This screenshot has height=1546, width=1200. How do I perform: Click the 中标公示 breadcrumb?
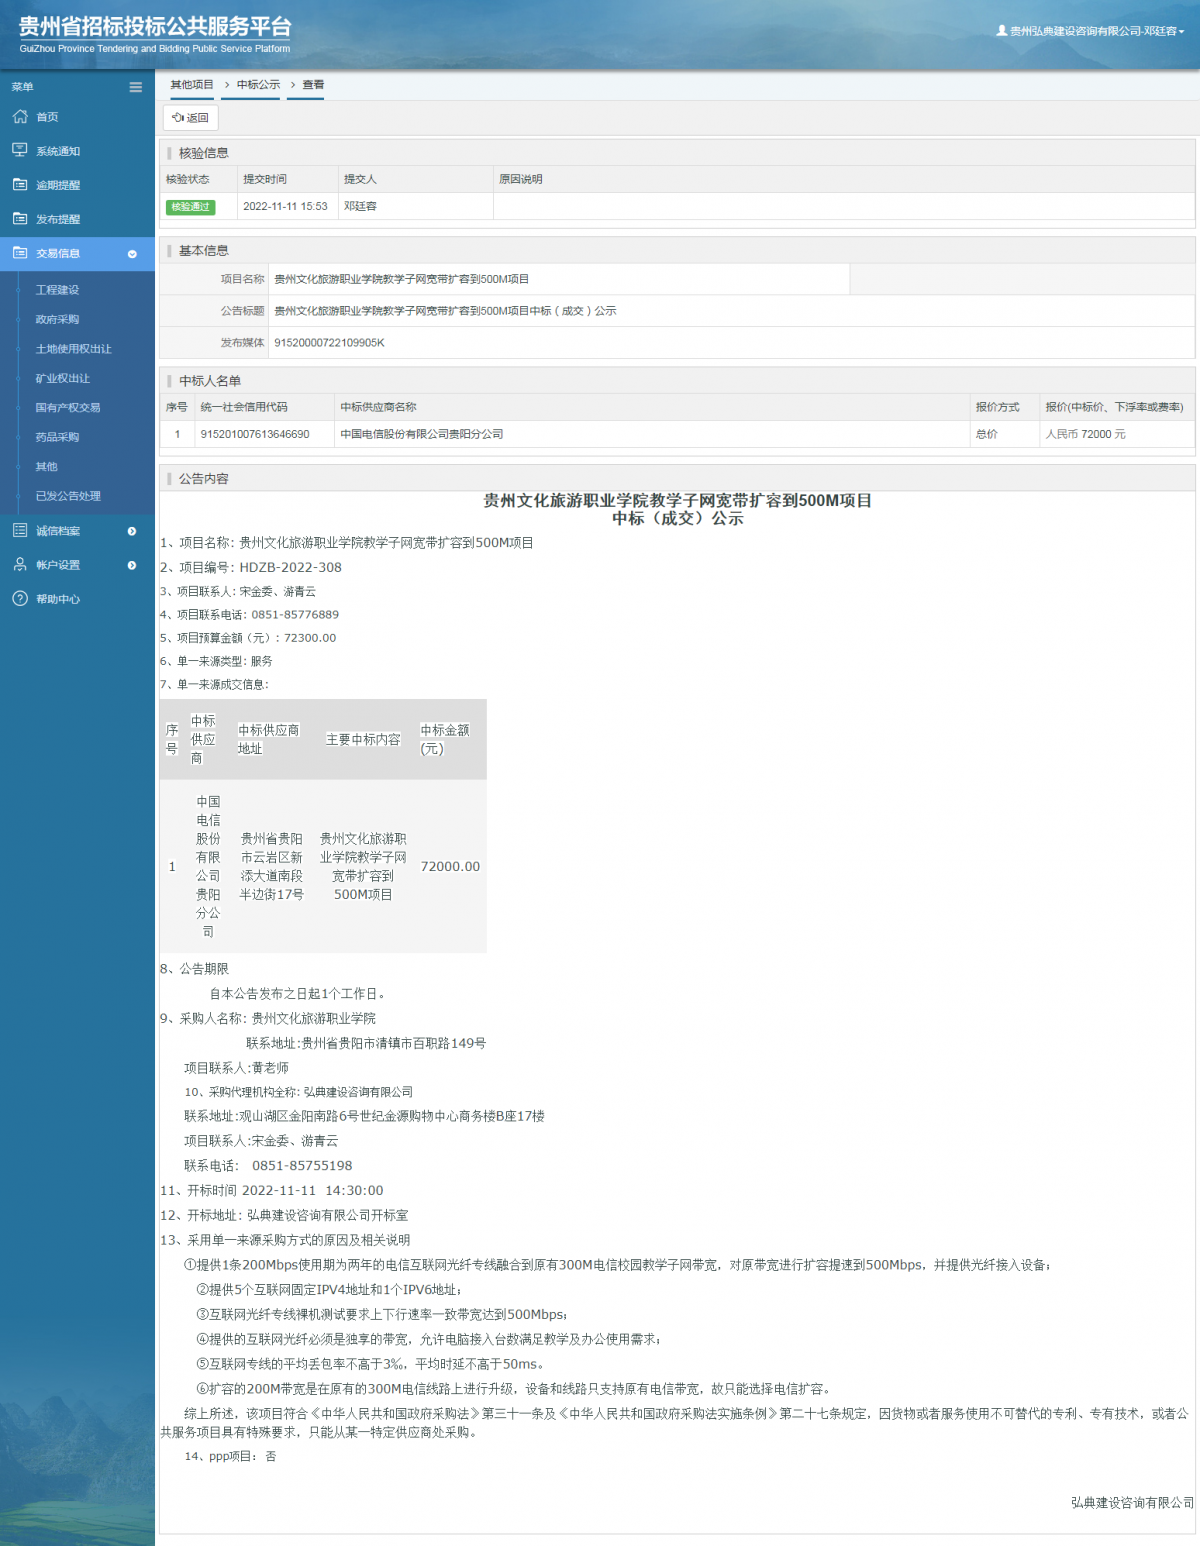(x=258, y=85)
